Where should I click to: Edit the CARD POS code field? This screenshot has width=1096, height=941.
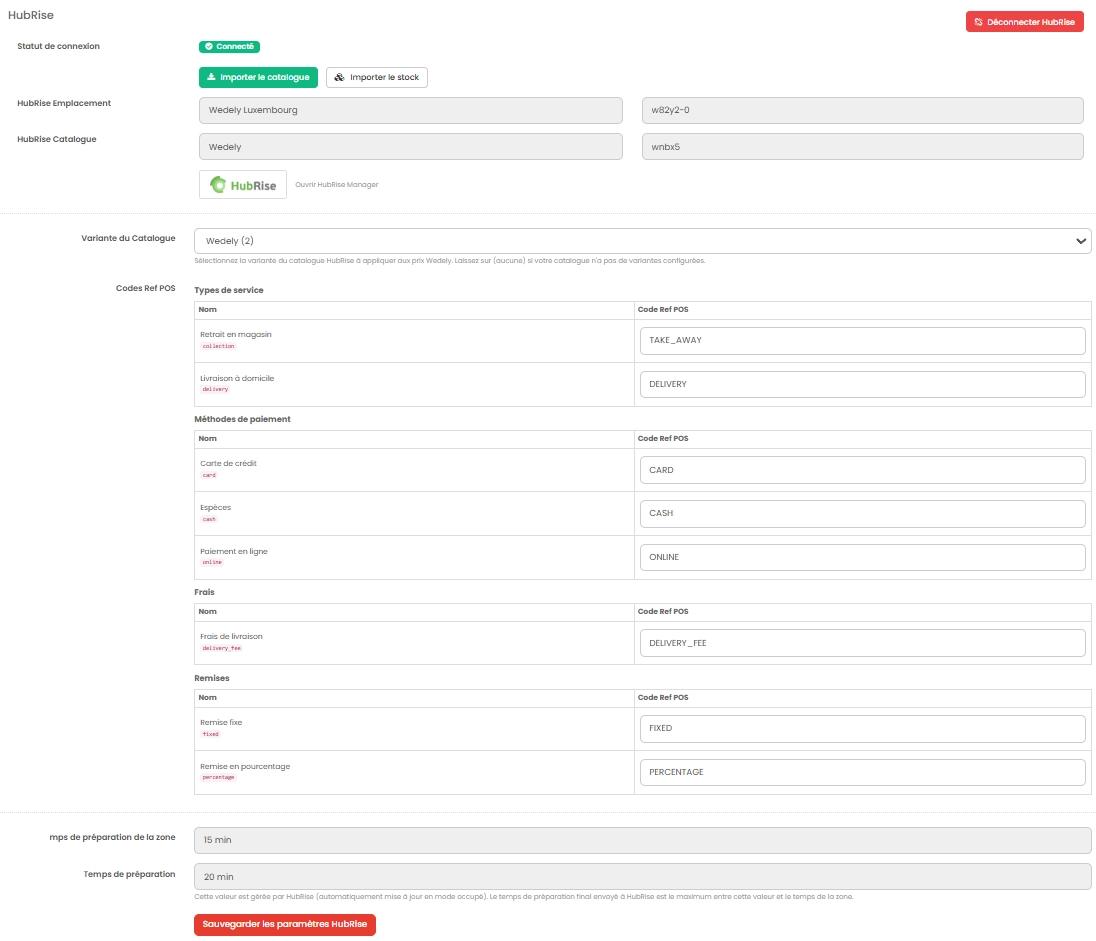click(x=863, y=470)
